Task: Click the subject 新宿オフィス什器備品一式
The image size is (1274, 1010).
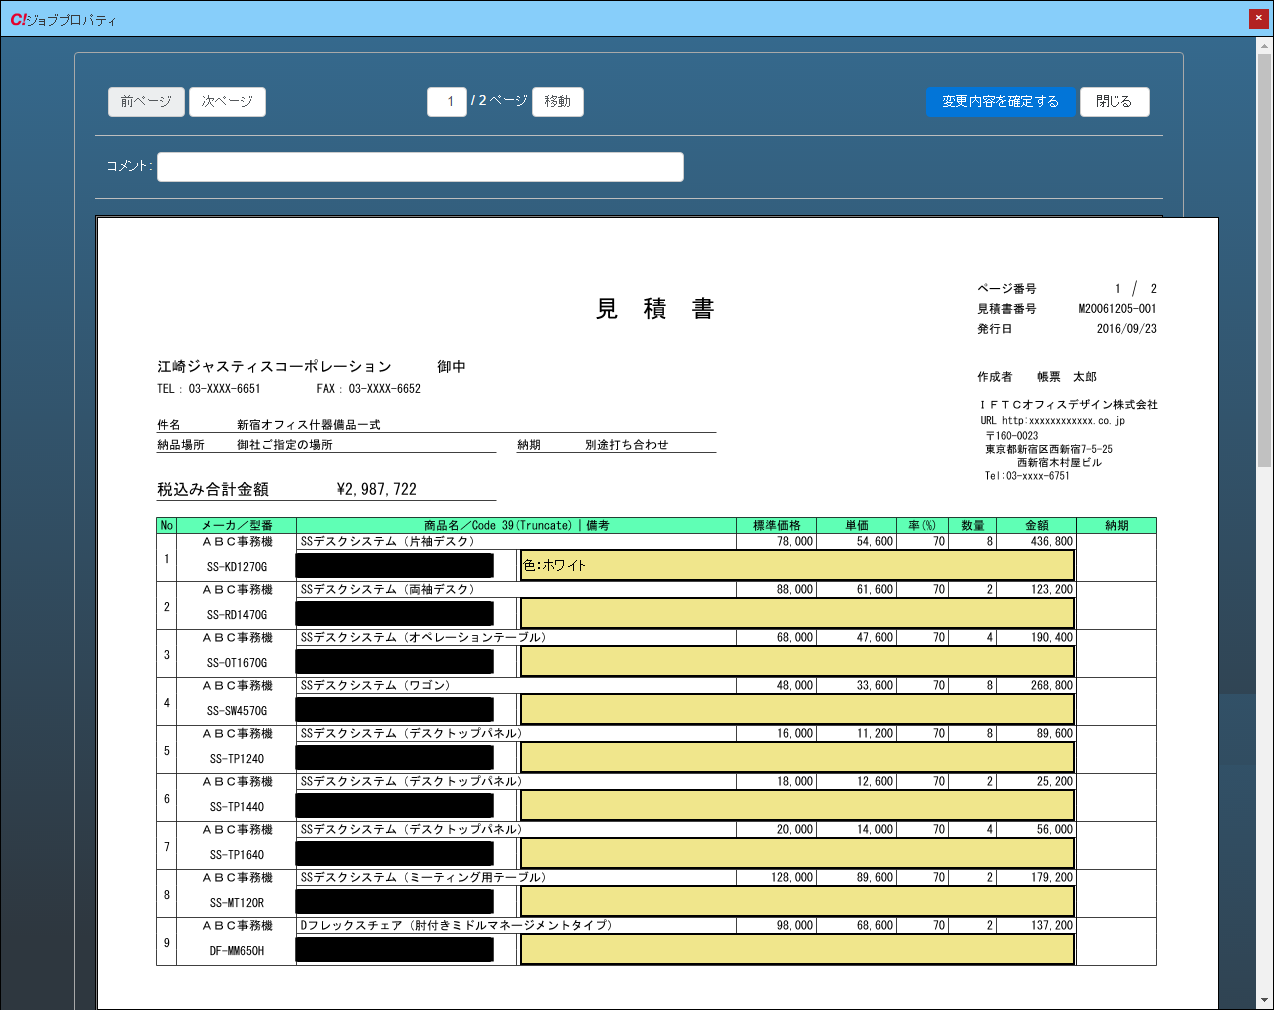Action: (309, 425)
